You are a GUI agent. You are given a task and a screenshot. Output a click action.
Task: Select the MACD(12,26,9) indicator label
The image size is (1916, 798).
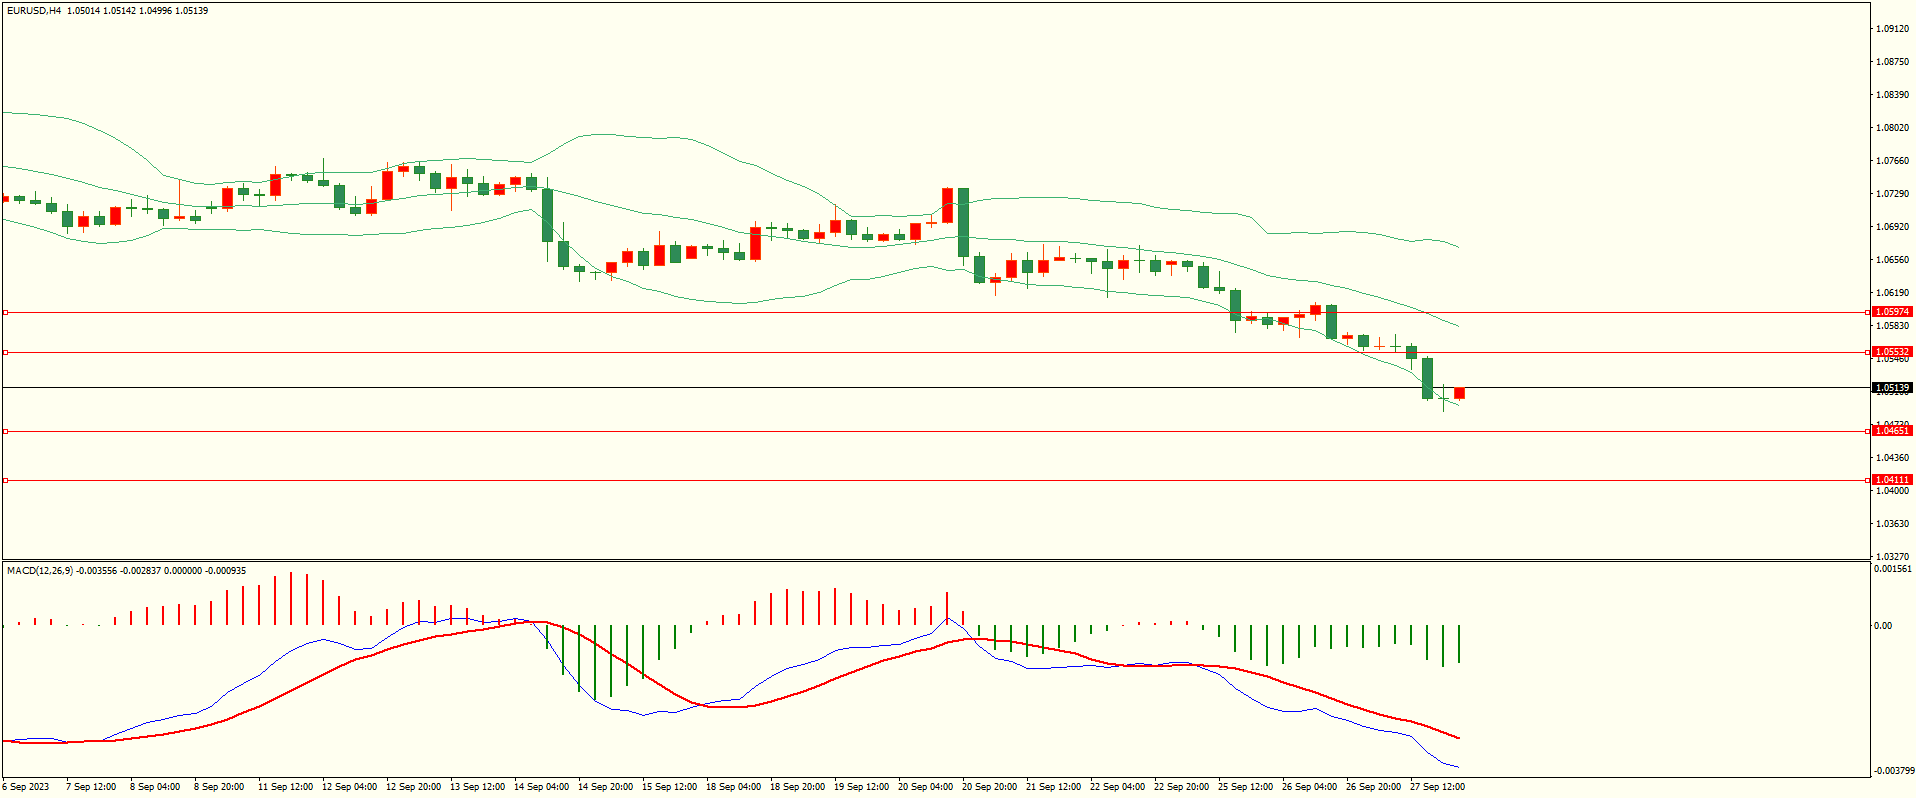[x=39, y=571]
